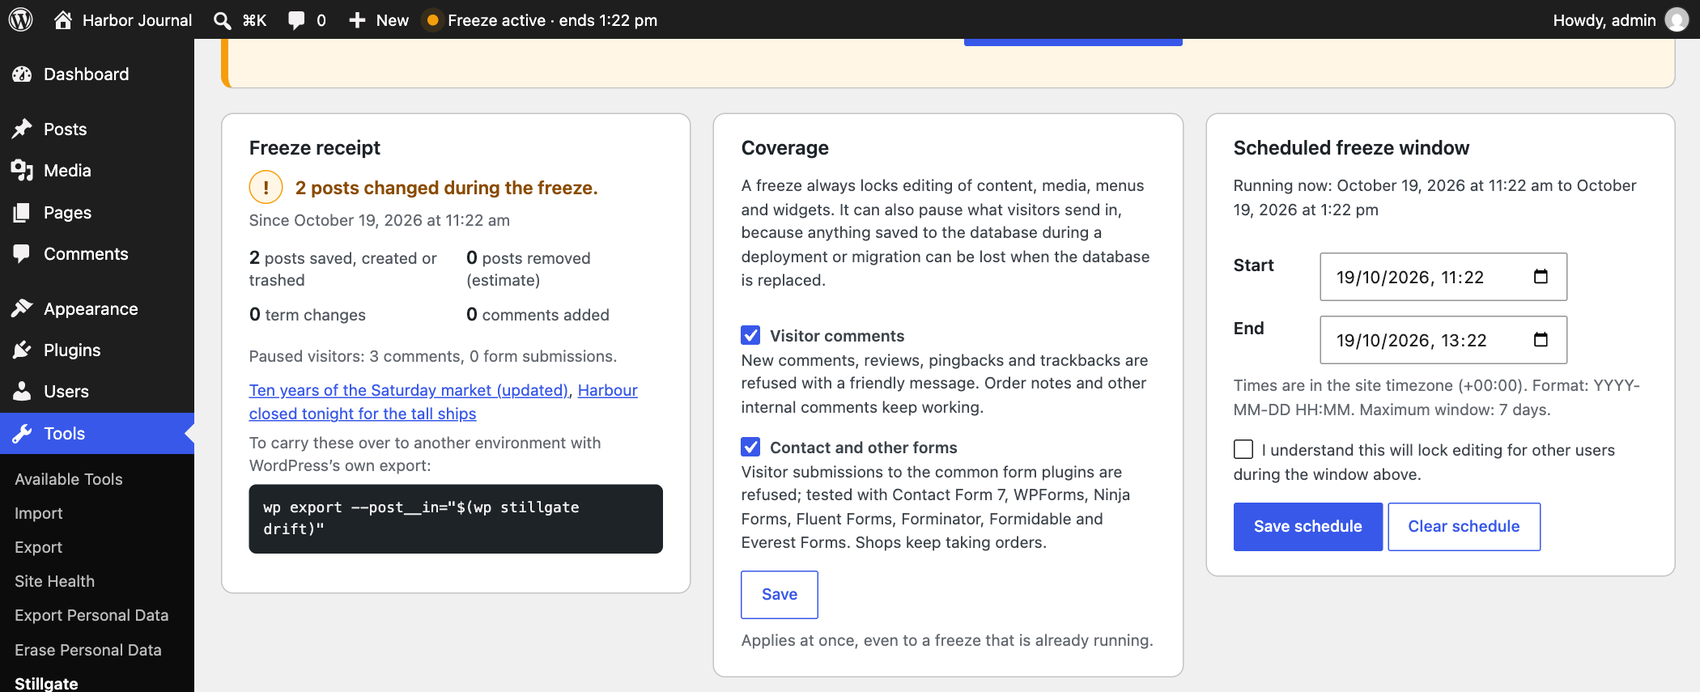Click the Appearance paintbrush icon
Viewport: 1700px width, 692px height.
pos(22,309)
